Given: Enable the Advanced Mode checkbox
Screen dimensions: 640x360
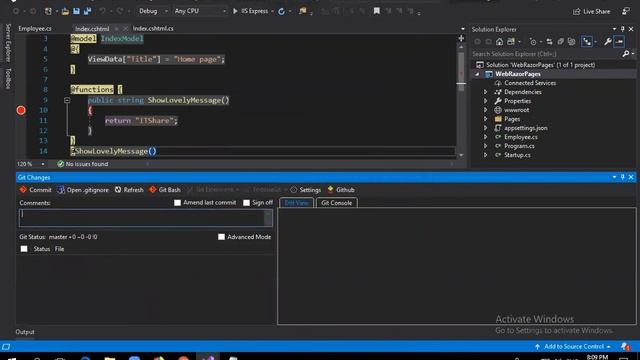Looking at the screenshot, I should (221, 237).
